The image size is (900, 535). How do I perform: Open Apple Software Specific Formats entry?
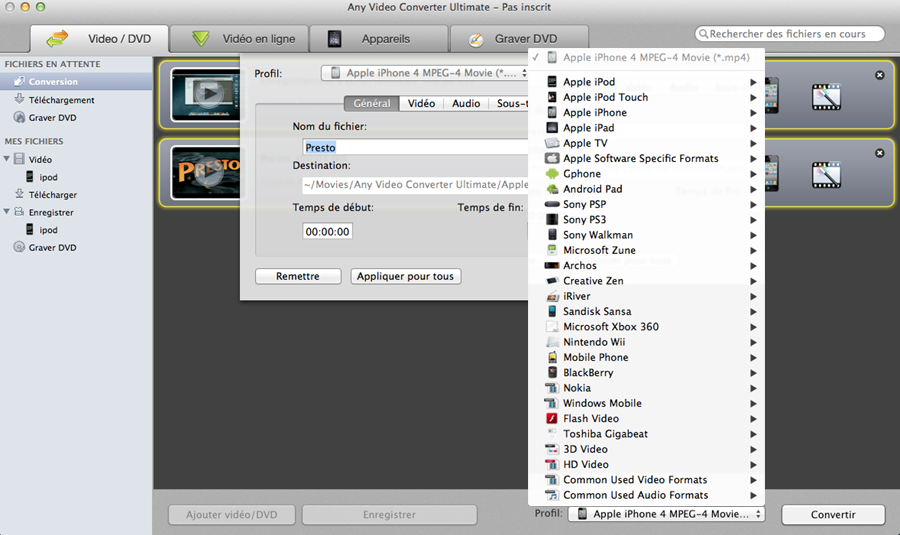(646, 158)
